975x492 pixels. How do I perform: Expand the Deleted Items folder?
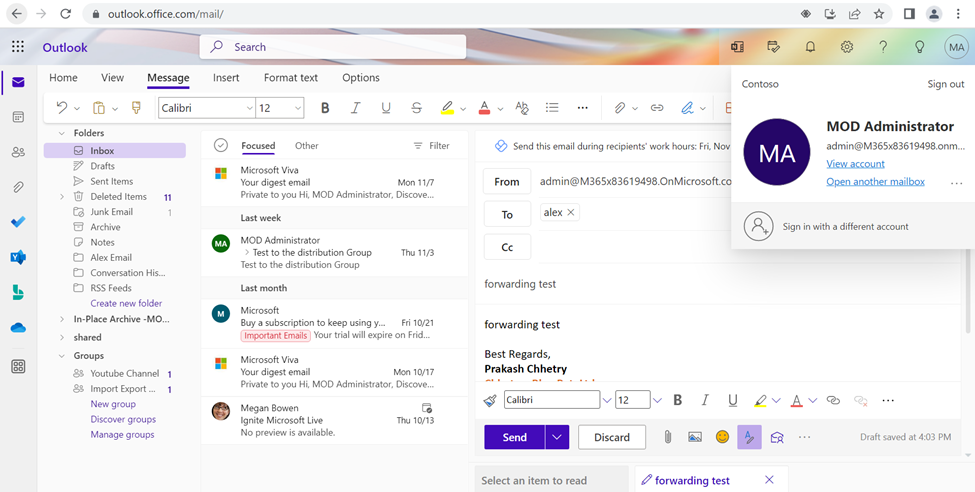62,197
